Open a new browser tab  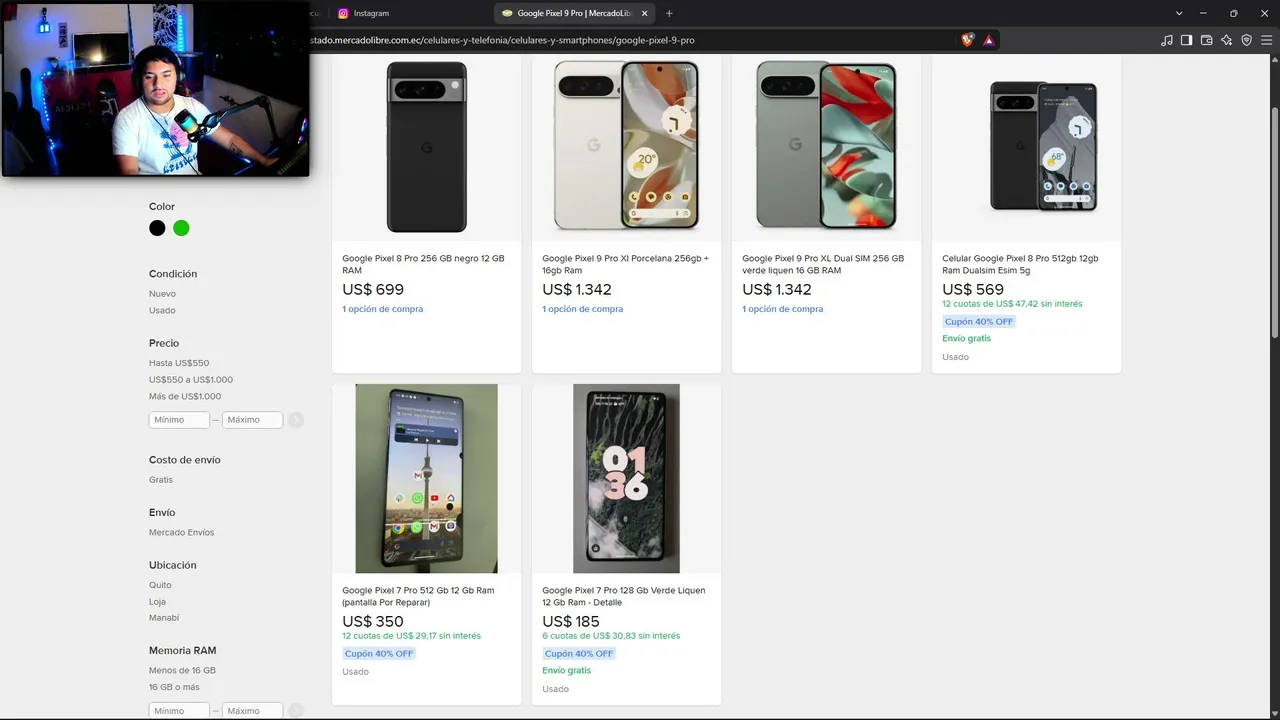(x=669, y=13)
